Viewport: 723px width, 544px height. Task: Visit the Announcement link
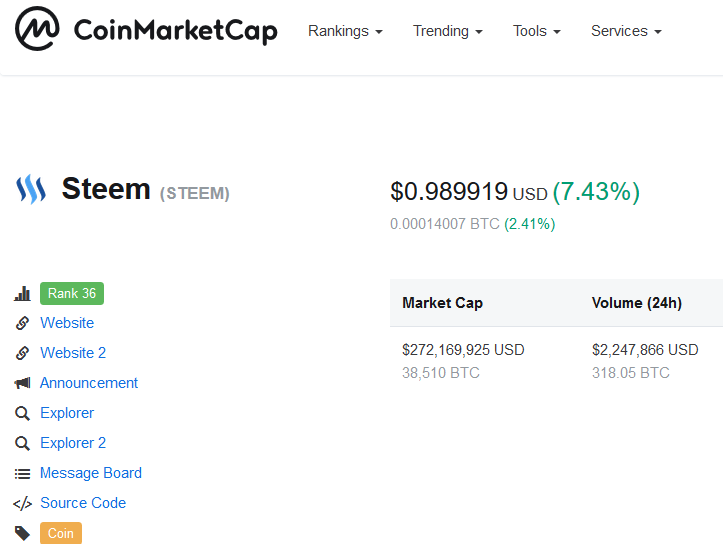click(89, 383)
